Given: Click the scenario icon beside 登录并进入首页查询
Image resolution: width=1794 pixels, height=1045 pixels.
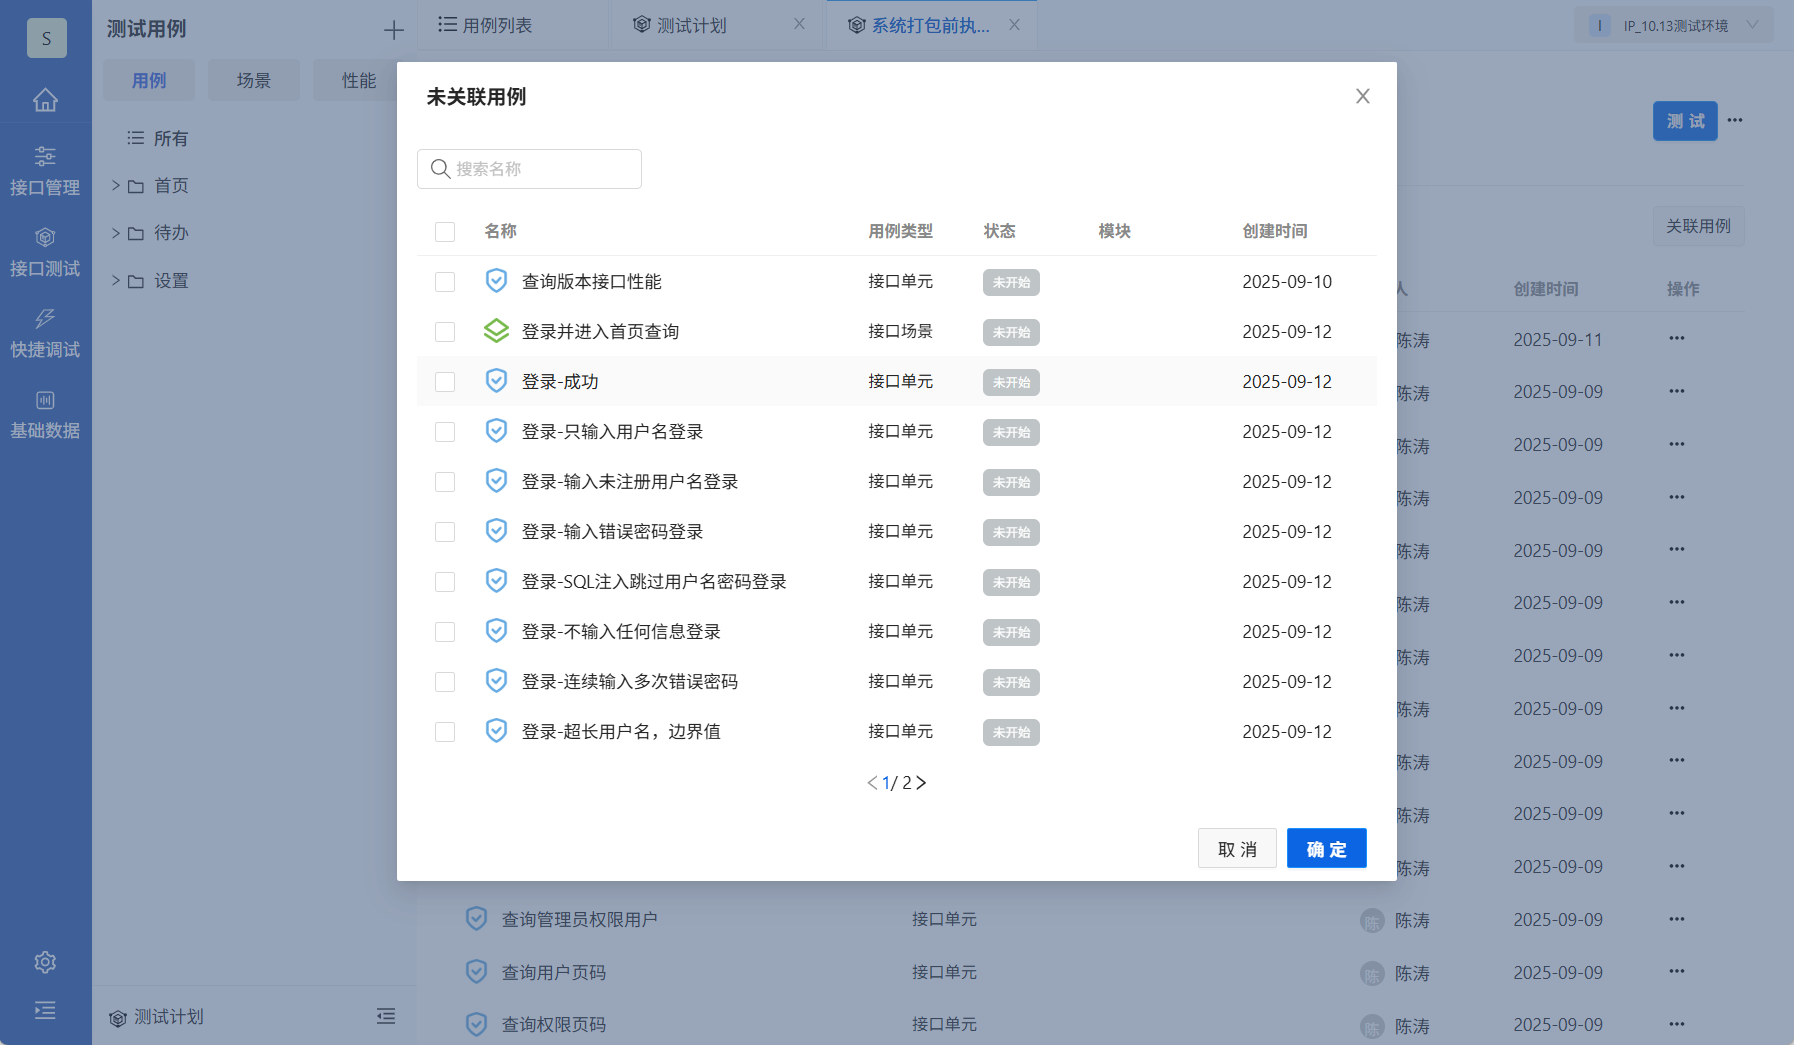Looking at the screenshot, I should click(497, 331).
